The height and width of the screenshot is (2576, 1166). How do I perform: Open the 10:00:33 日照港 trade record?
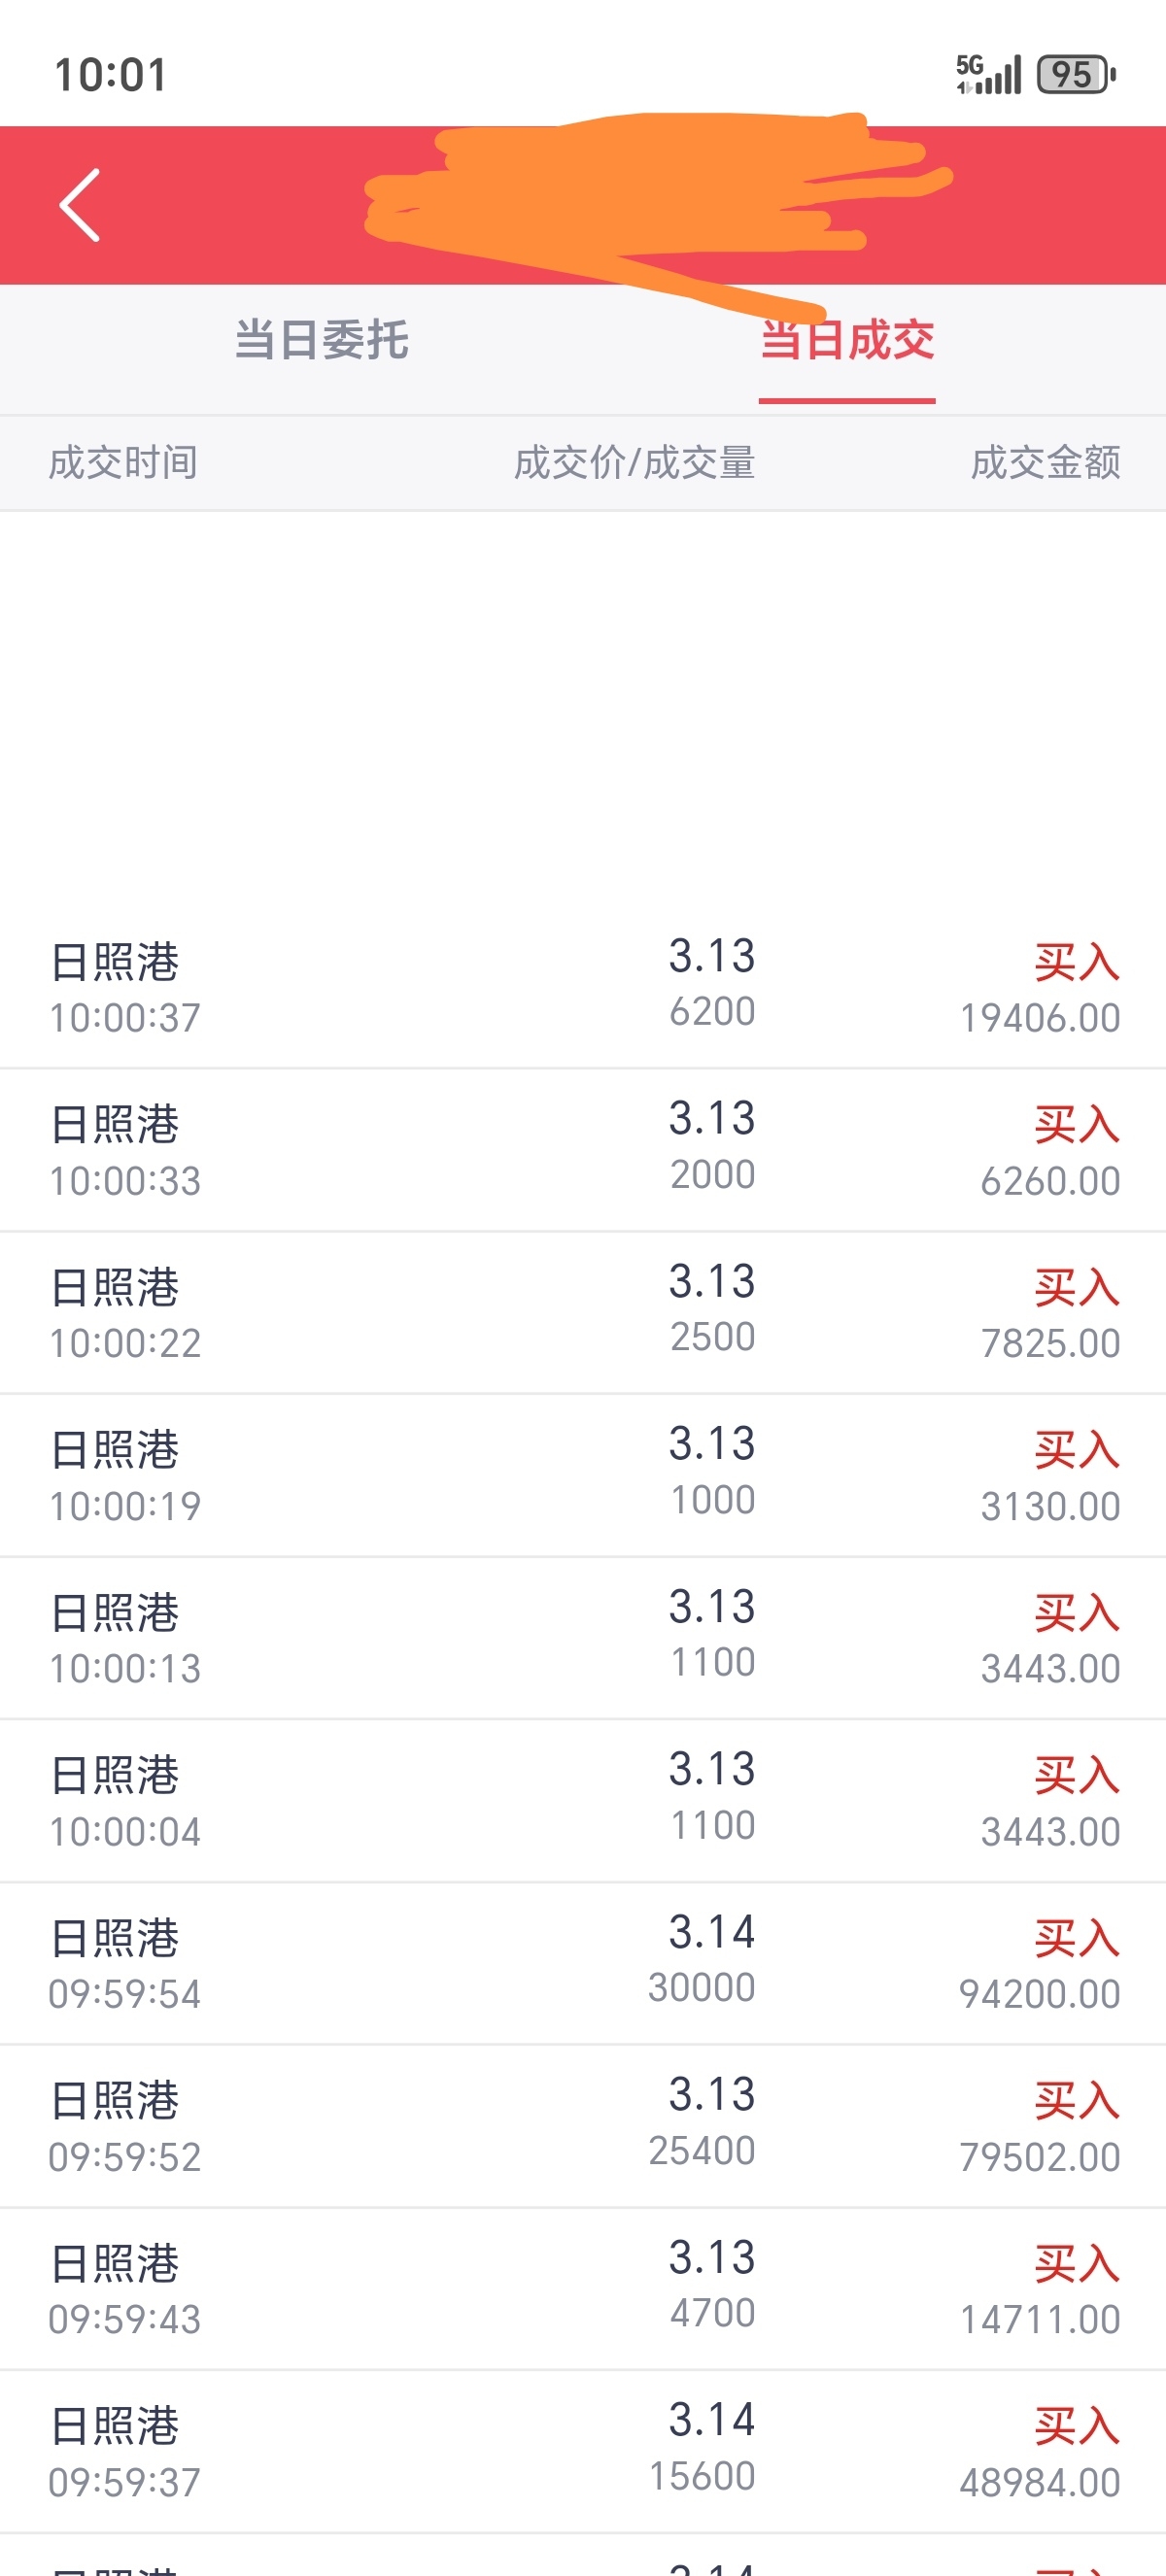583,1149
